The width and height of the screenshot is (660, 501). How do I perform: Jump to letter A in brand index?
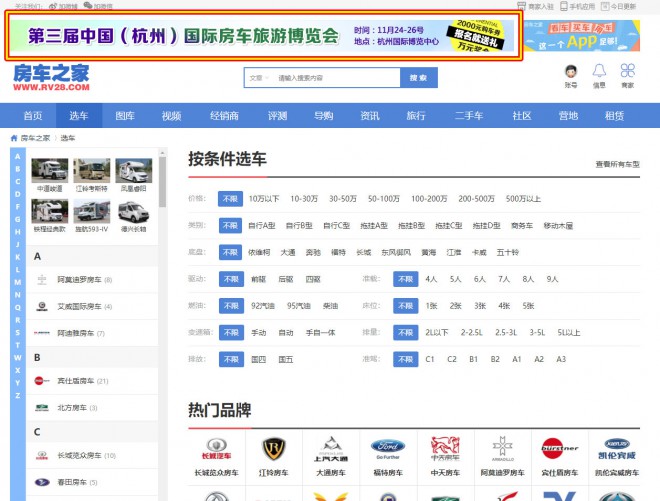click(x=18, y=157)
